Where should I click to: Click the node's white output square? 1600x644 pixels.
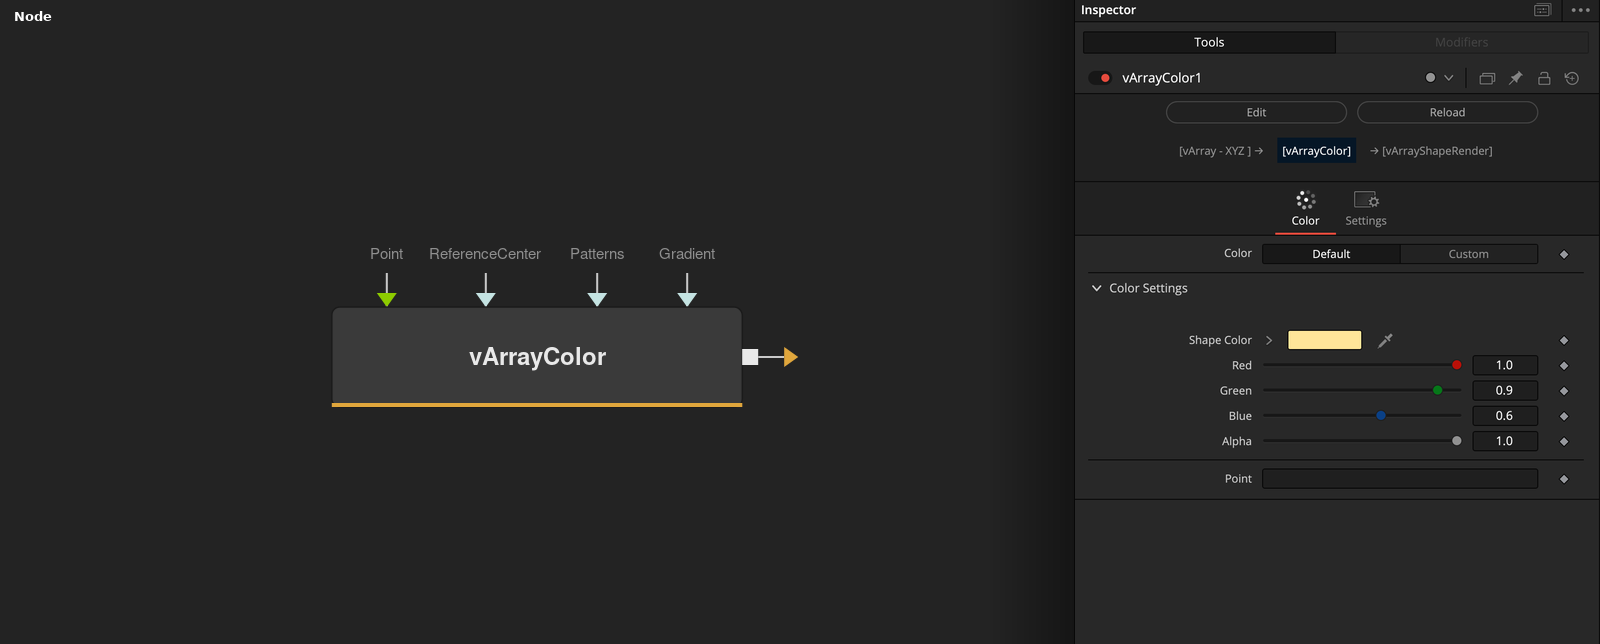750,357
